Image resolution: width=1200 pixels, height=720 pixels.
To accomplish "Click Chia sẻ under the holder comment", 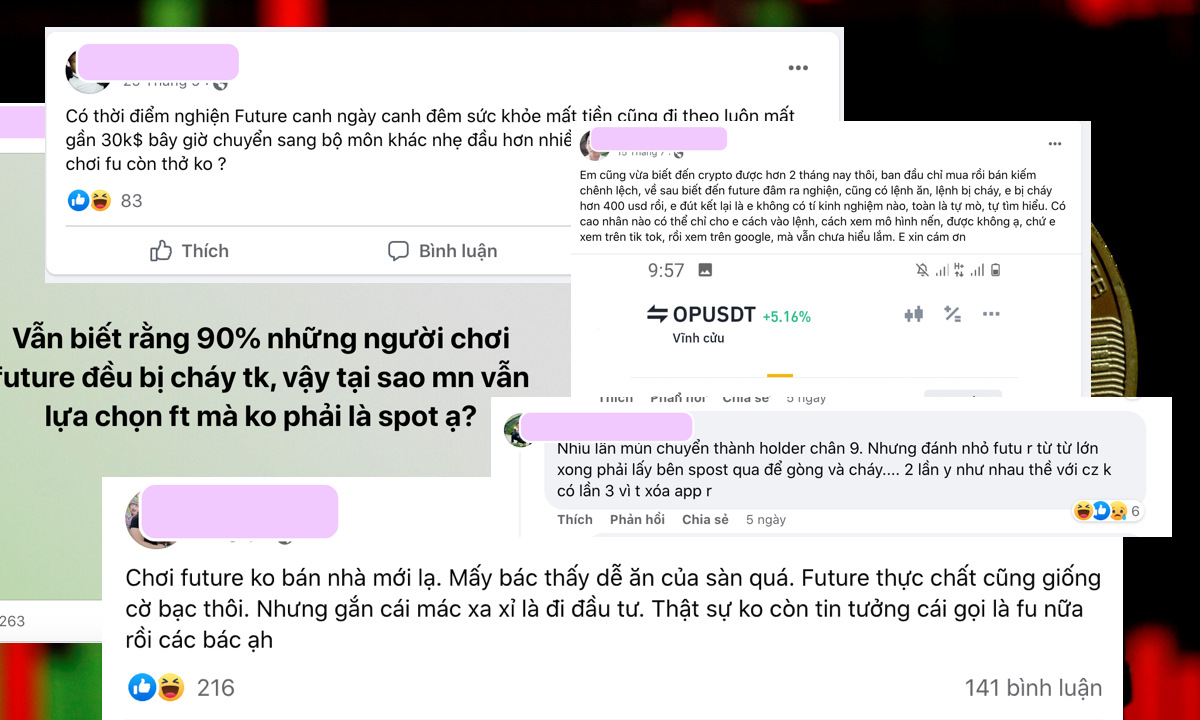I will (705, 519).
